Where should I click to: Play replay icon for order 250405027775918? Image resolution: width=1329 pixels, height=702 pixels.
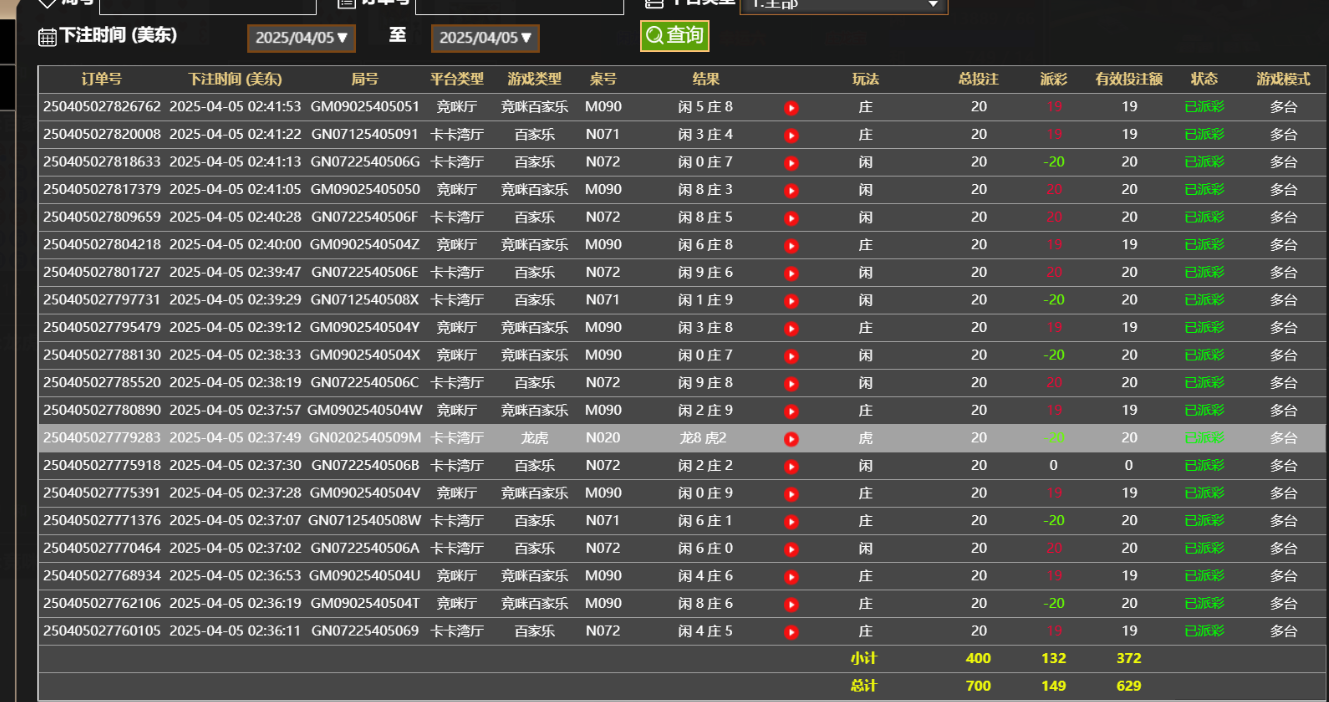click(791, 466)
